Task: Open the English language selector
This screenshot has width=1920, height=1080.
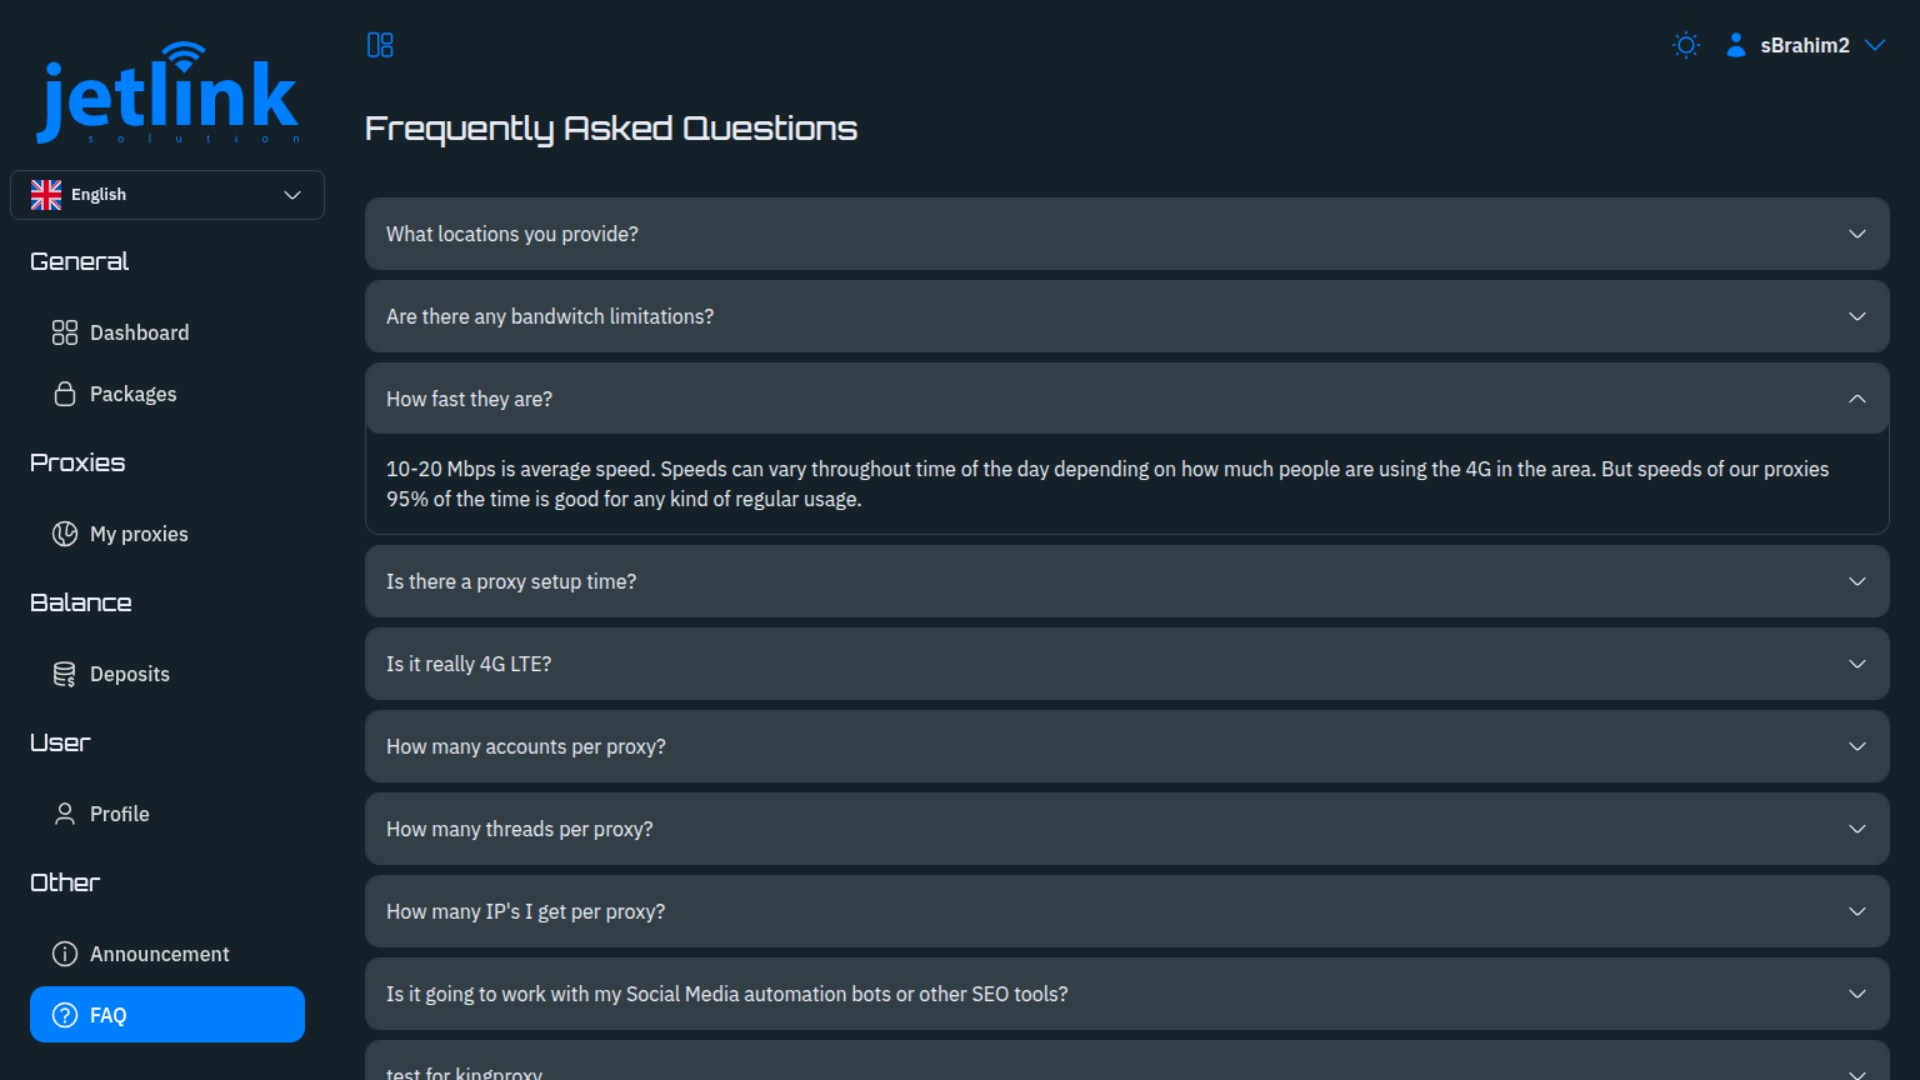Action: click(x=167, y=195)
